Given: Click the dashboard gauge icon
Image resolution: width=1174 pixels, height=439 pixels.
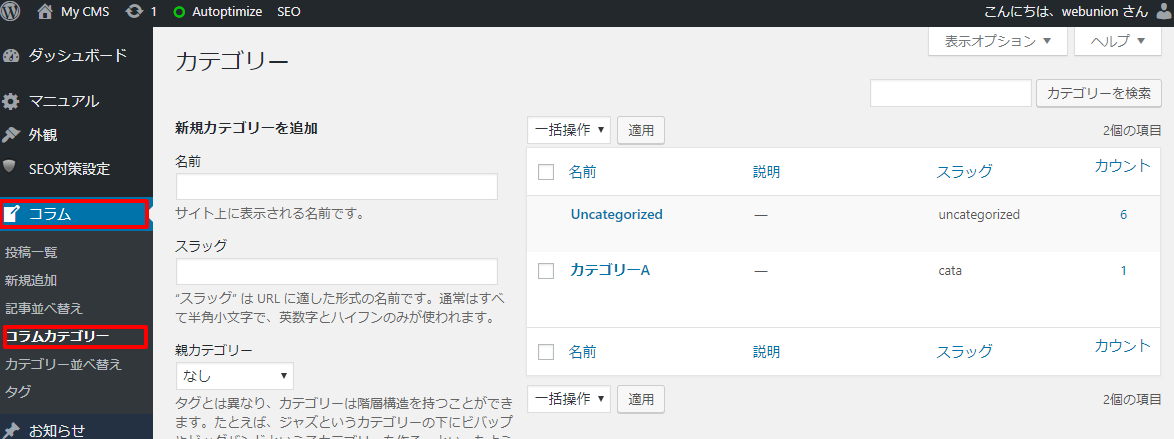Looking at the screenshot, I should 10,55.
